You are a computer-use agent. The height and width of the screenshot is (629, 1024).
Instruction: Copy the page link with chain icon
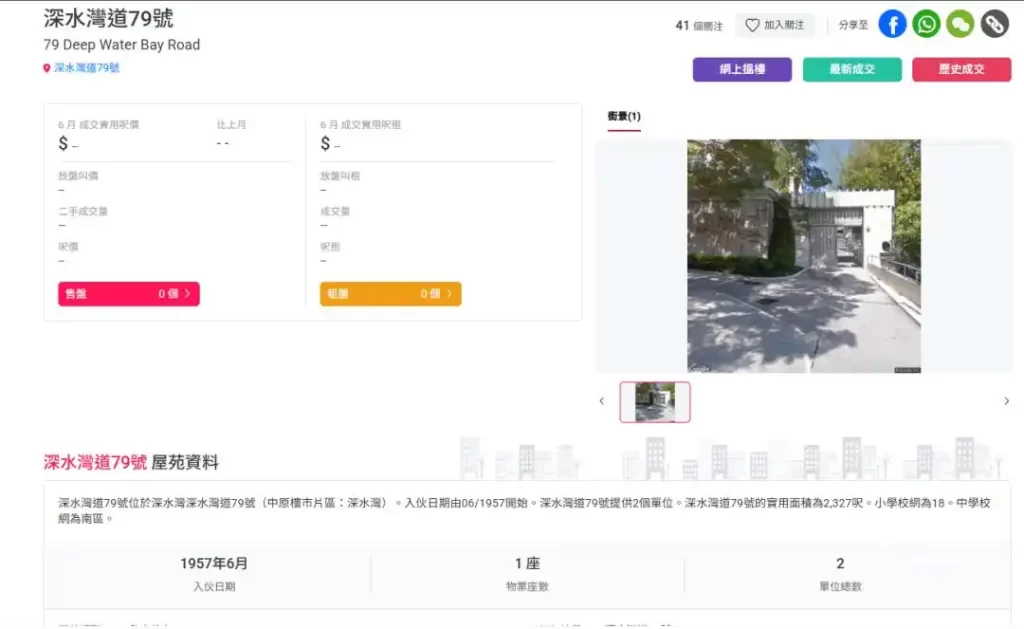(x=994, y=24)
